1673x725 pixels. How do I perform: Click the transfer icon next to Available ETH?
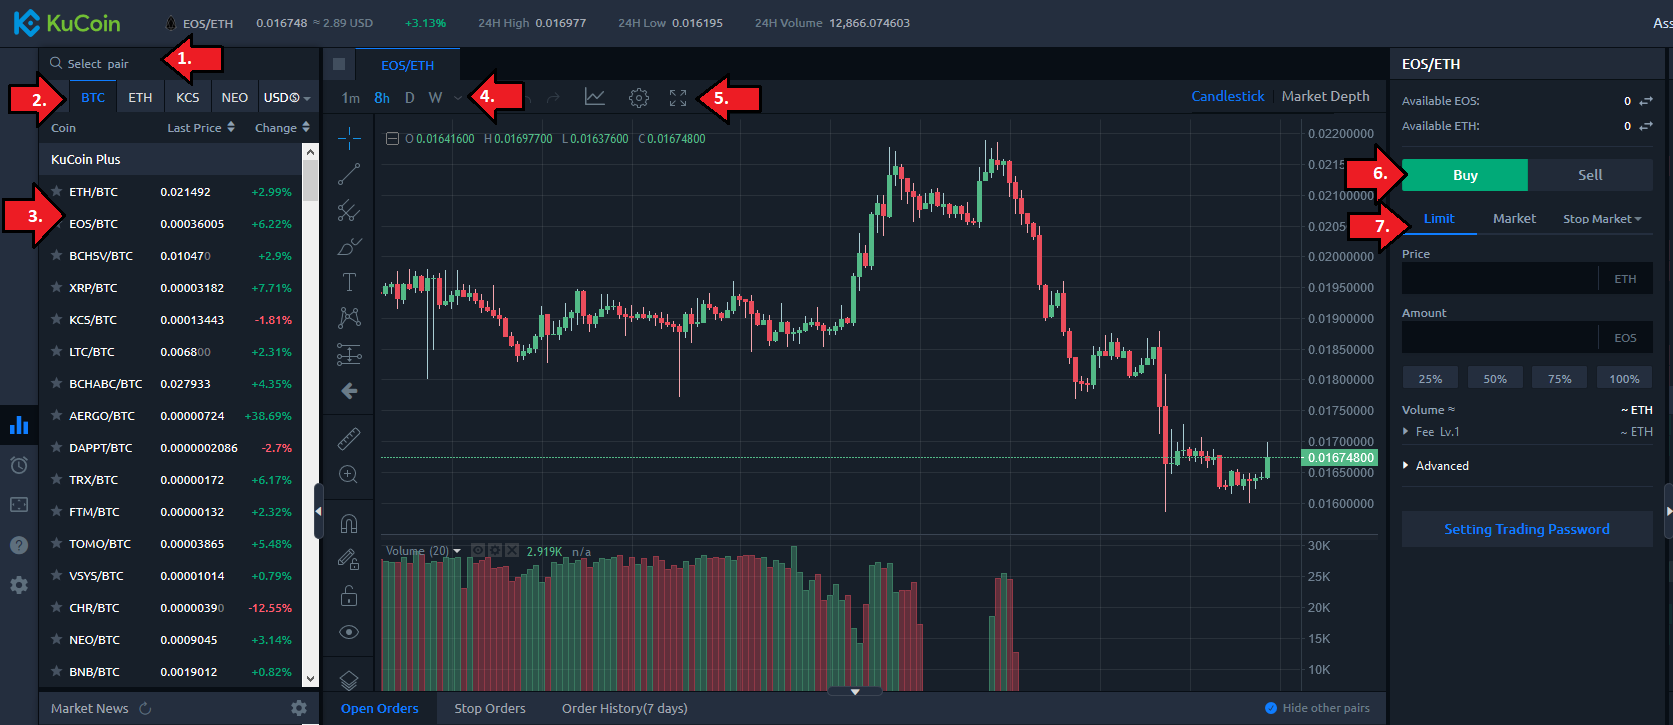tap(1646, 126)
